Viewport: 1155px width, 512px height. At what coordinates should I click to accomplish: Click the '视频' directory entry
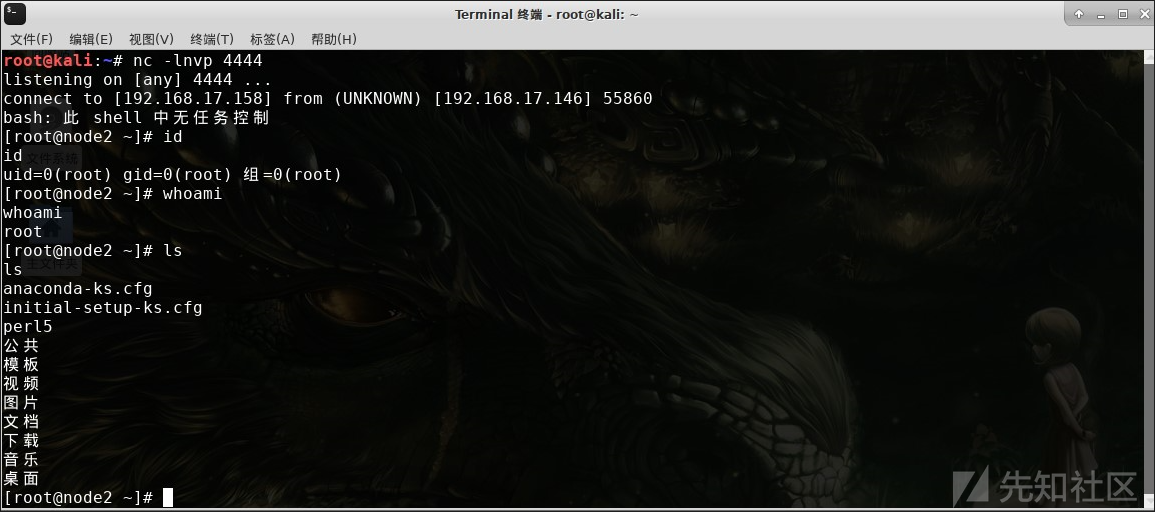point(21,384)
